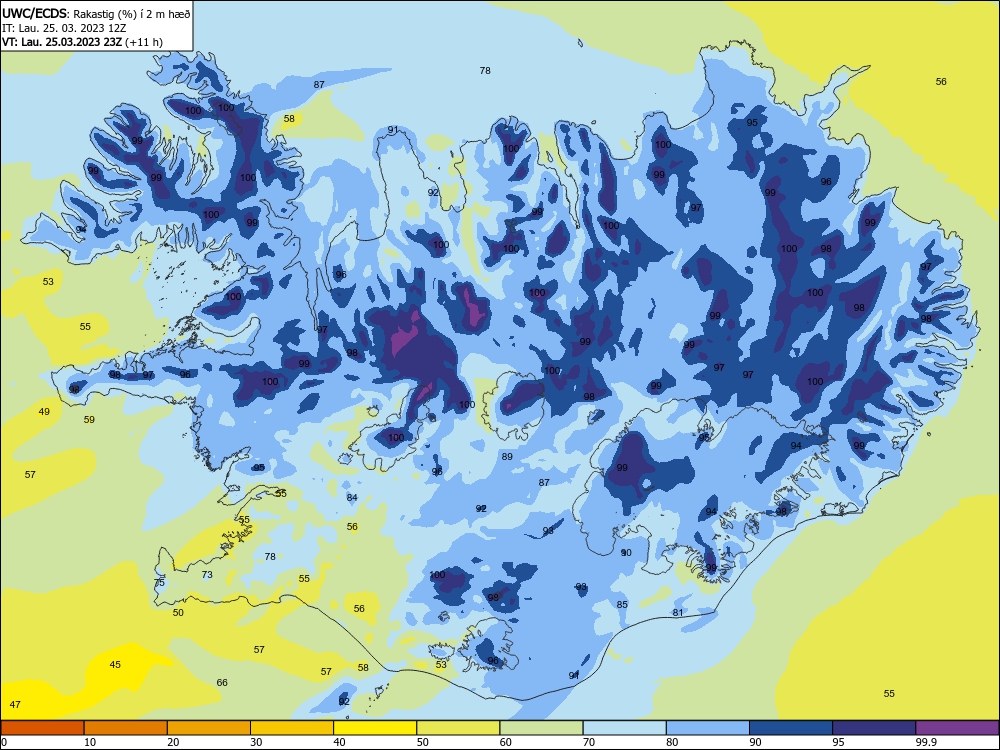Image resolution: width=1000 pixels, height=750 pixels.
Task: Select the orange 10–20 legend color block
Action: pyautogui.click(x=126, y=728)
